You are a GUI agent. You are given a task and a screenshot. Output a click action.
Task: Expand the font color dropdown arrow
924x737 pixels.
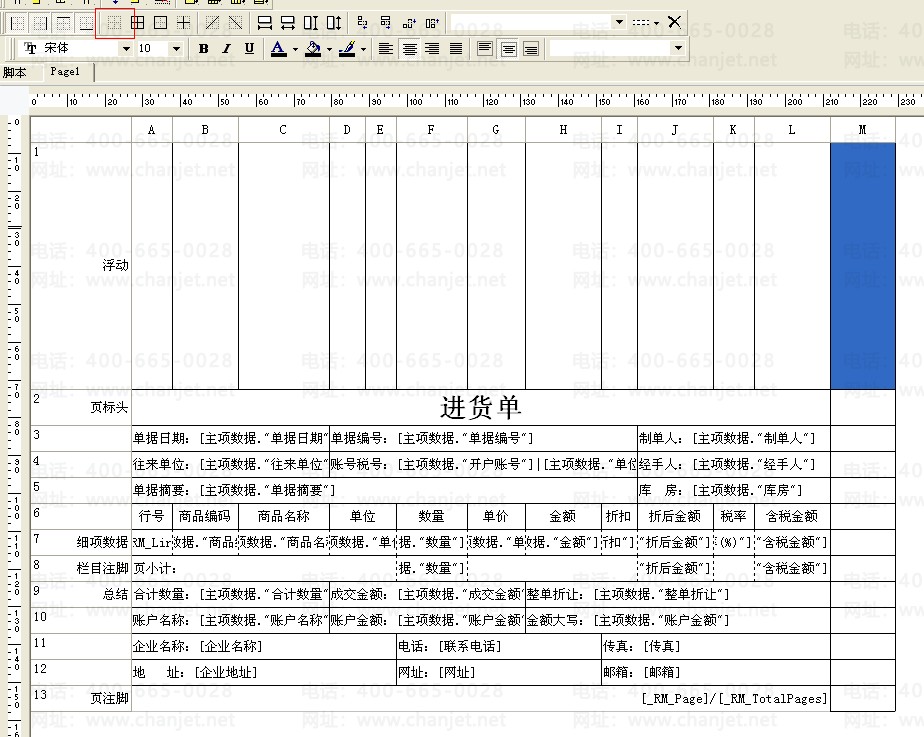[x=295, y=48]
